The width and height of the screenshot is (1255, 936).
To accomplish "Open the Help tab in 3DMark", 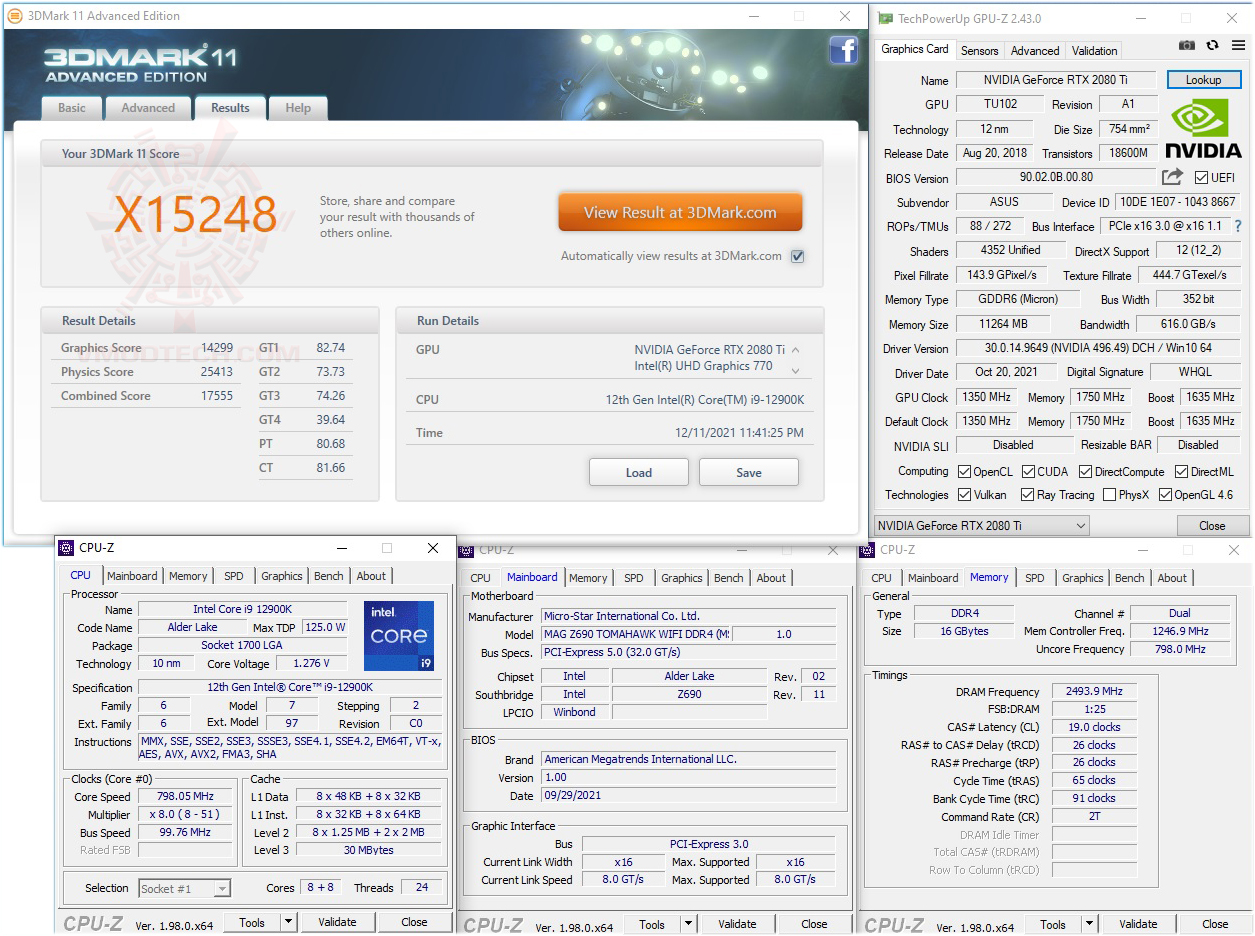I will coord(298,108).
